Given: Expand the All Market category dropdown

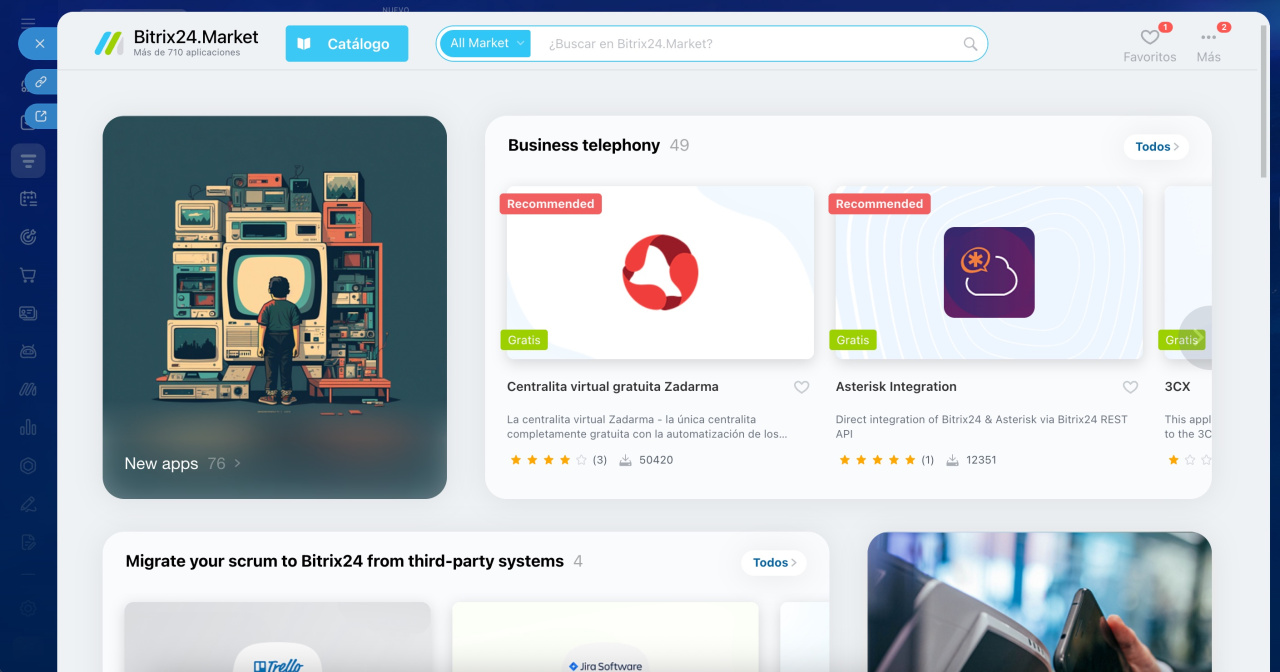Looking at the screenshot, I should point(486,43).
